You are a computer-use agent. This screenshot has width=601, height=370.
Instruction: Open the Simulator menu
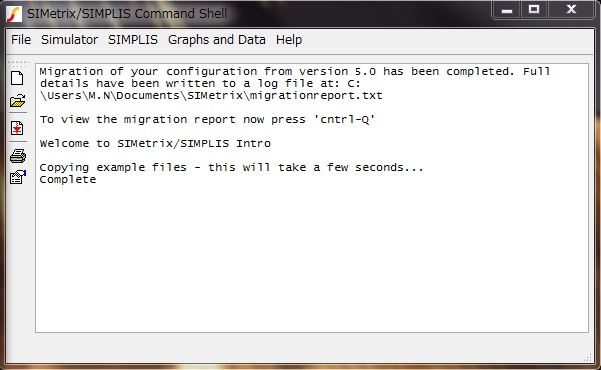[x=69, y=39]
